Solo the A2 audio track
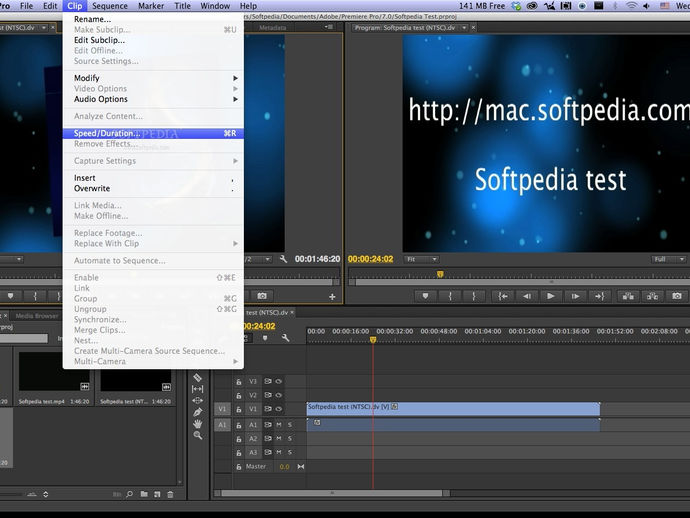 (290, 439)
